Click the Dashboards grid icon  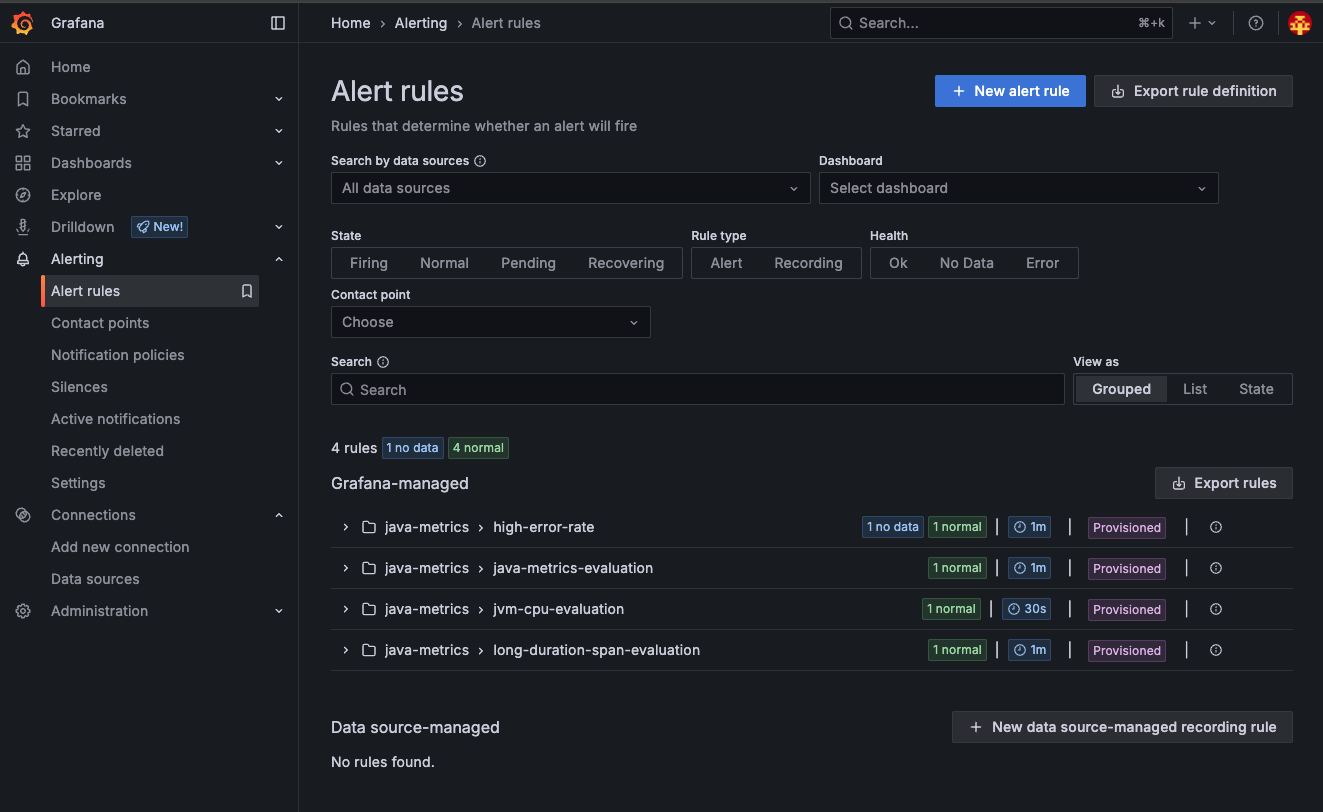[x=23, y=163]
